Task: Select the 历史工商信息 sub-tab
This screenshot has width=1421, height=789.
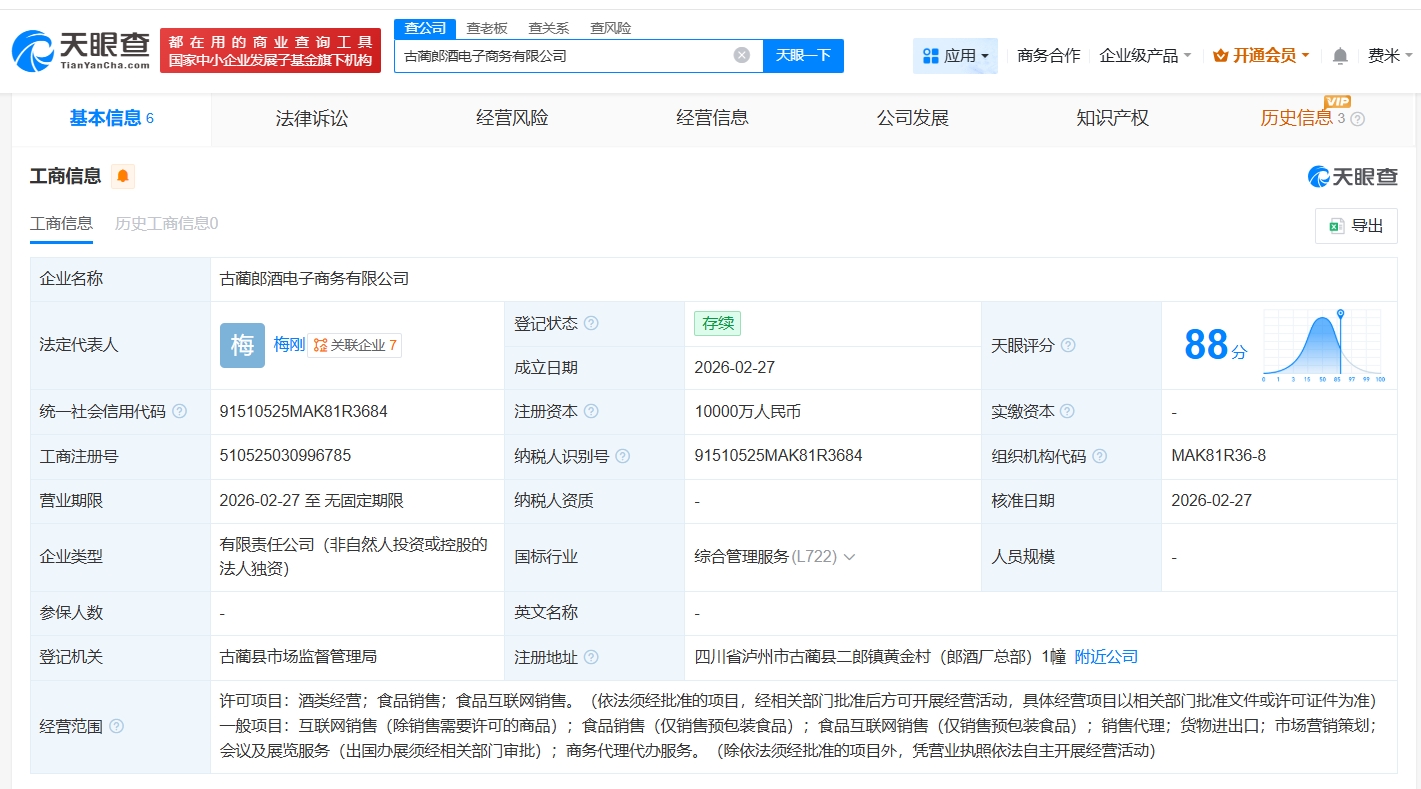Action: pyautogui.click(x=166, y=224)
